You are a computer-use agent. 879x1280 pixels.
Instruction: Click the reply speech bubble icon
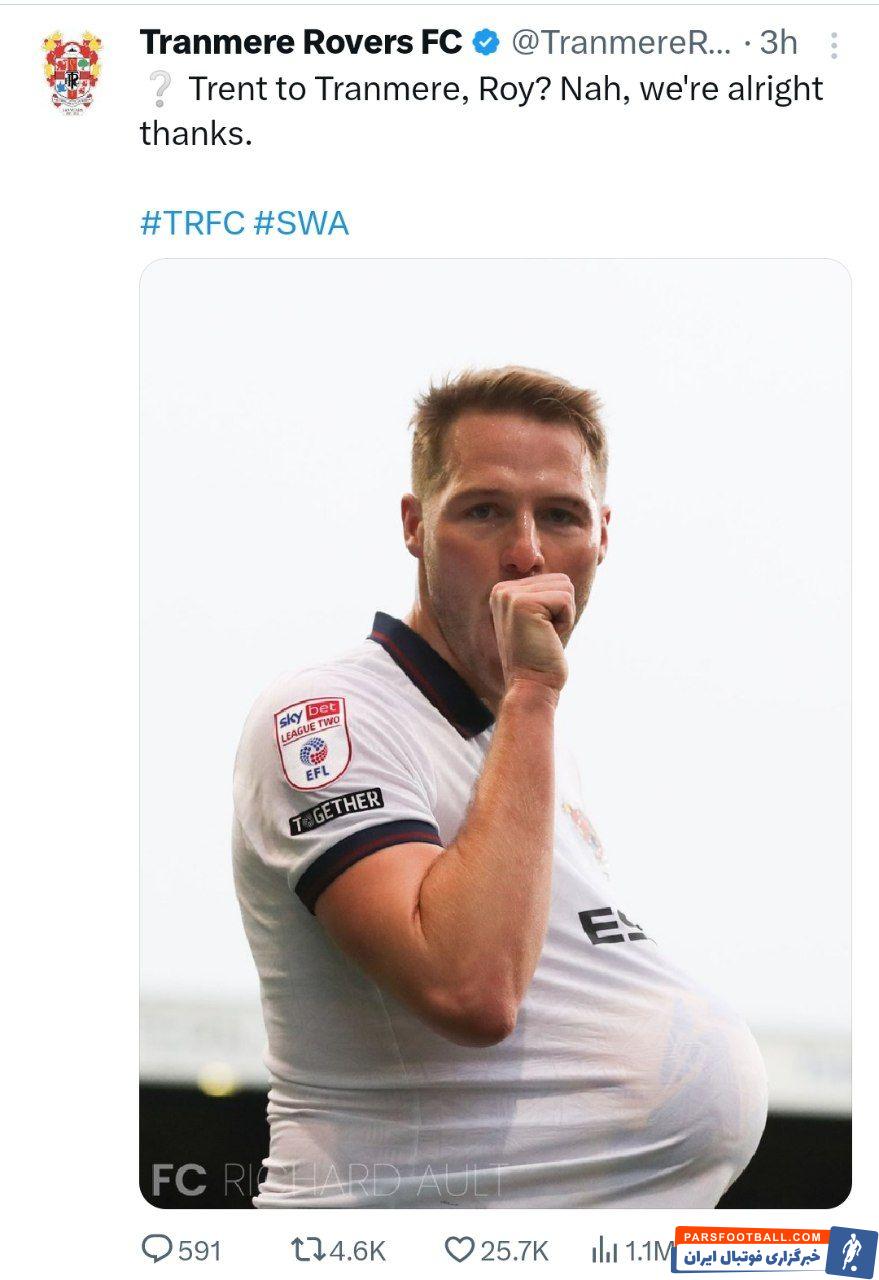[157, 1249]
